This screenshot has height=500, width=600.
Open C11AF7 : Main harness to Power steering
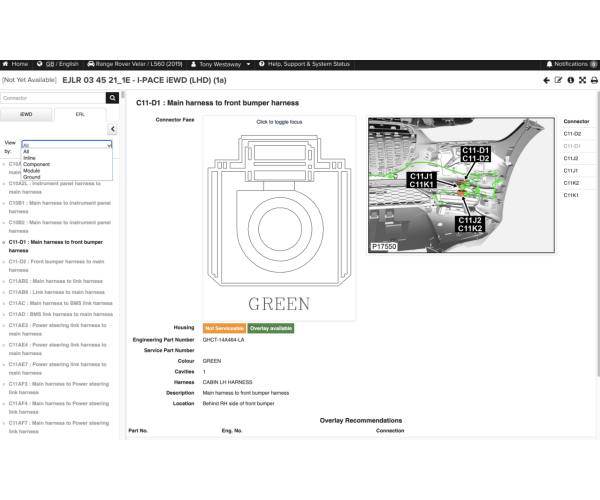coord(59,427)
